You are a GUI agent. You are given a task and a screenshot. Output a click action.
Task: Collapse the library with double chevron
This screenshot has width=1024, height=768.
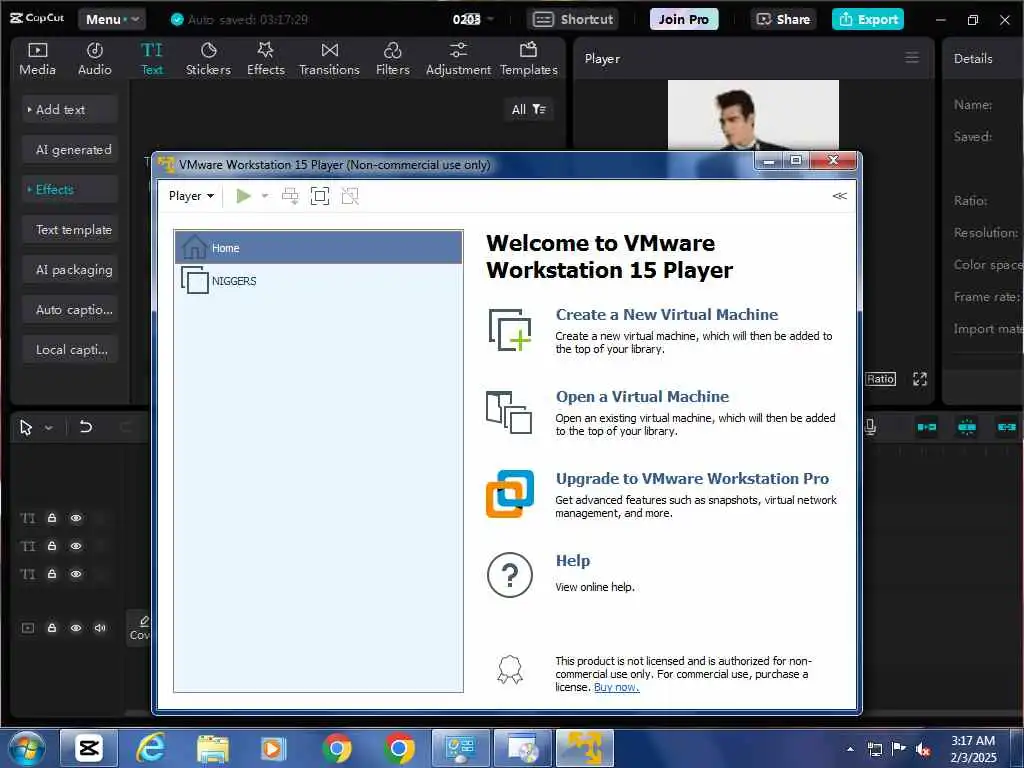tap(840, 196)
